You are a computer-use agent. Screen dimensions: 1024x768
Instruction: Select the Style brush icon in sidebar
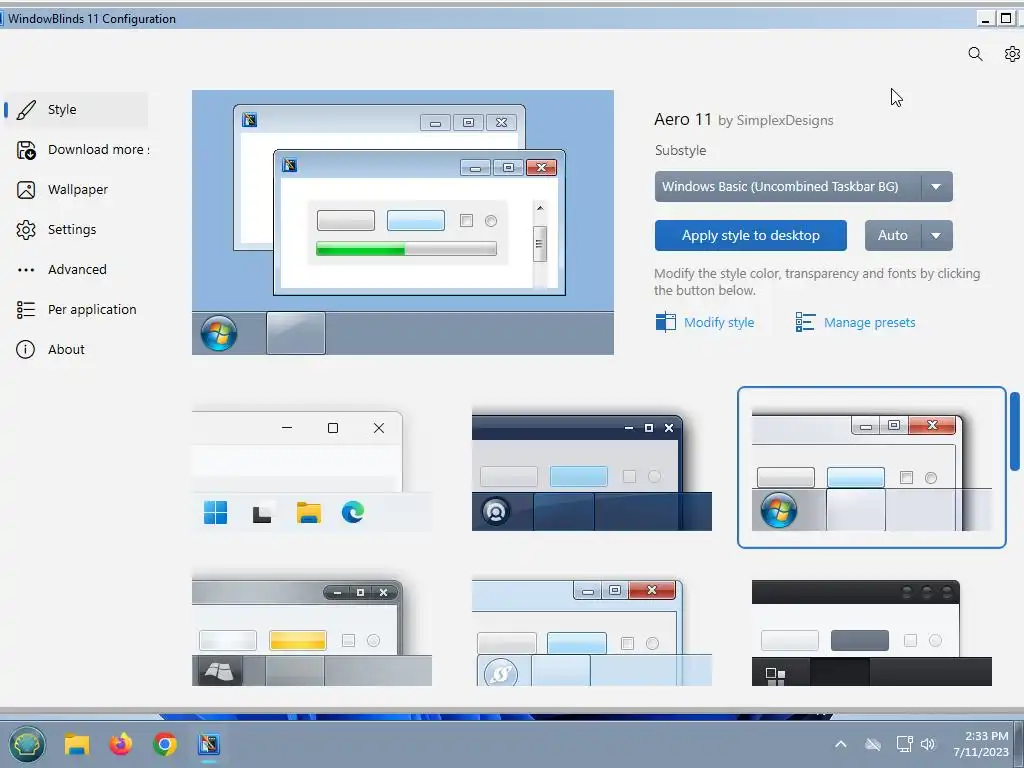pyautogui.click(x=26, y=110)
